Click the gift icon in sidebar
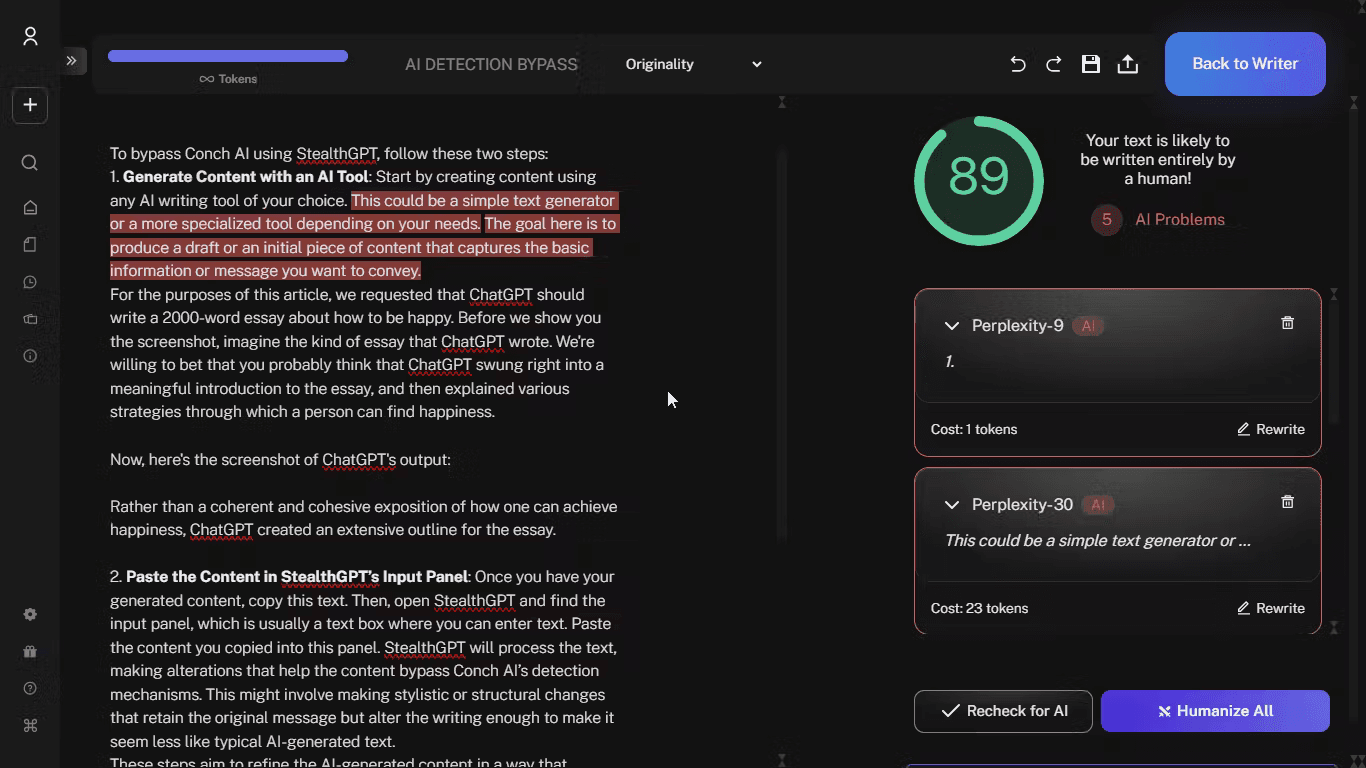 pyautogui.click(x=30, y=652)
